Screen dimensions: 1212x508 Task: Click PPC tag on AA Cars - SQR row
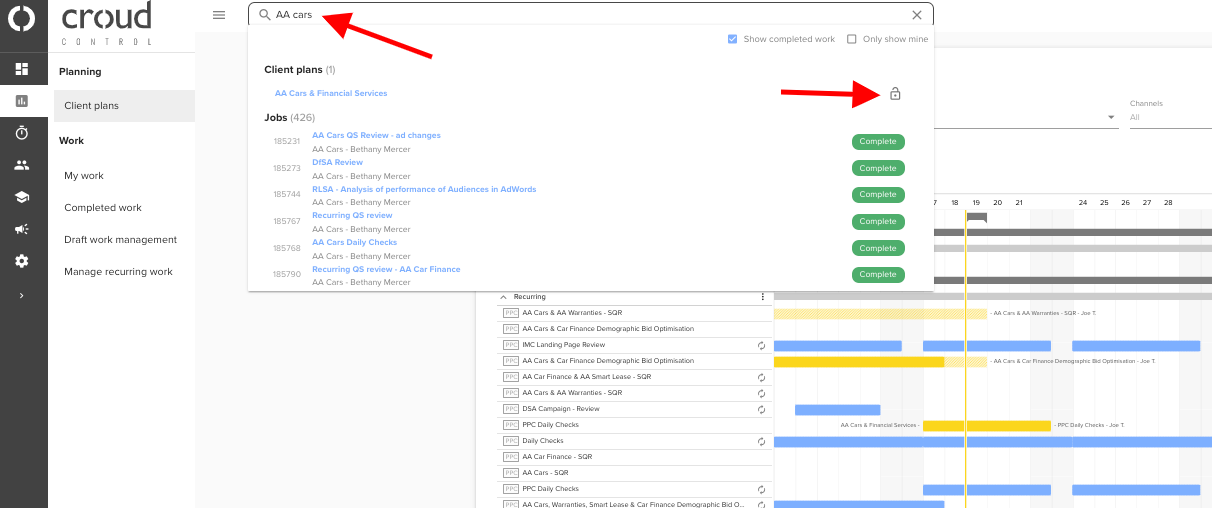pos(511,473)
